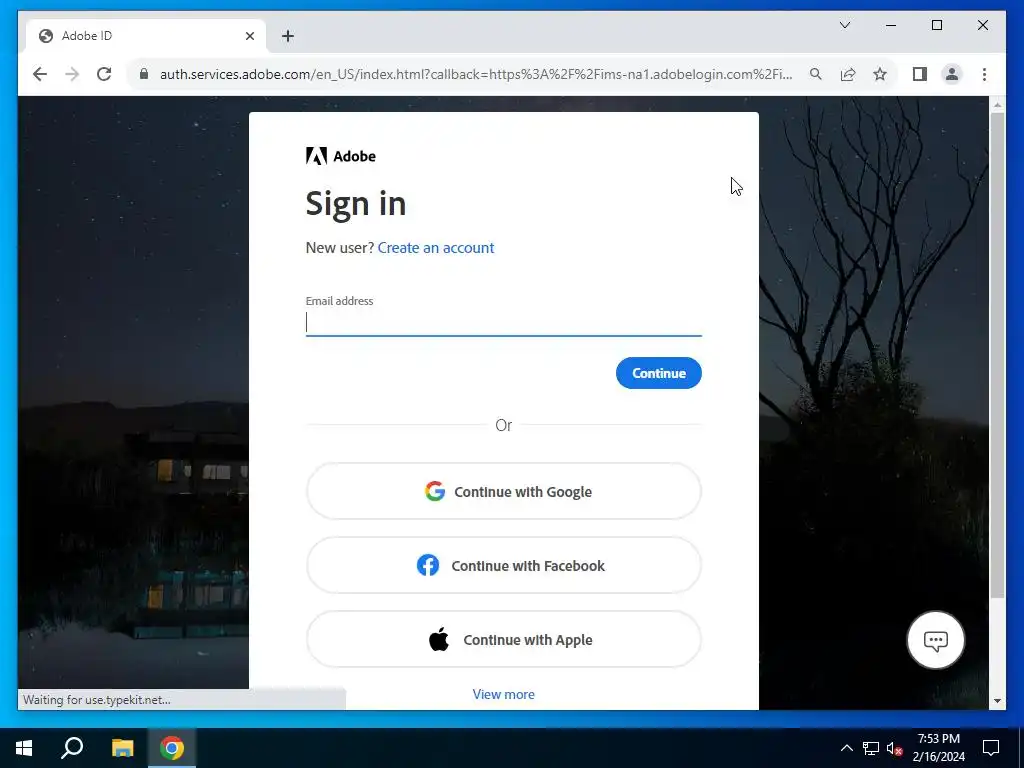Screen dimensions: 1024x768
Task: Minimize the Chrome window
Action: pyautogui.click(x=891, y=25)
